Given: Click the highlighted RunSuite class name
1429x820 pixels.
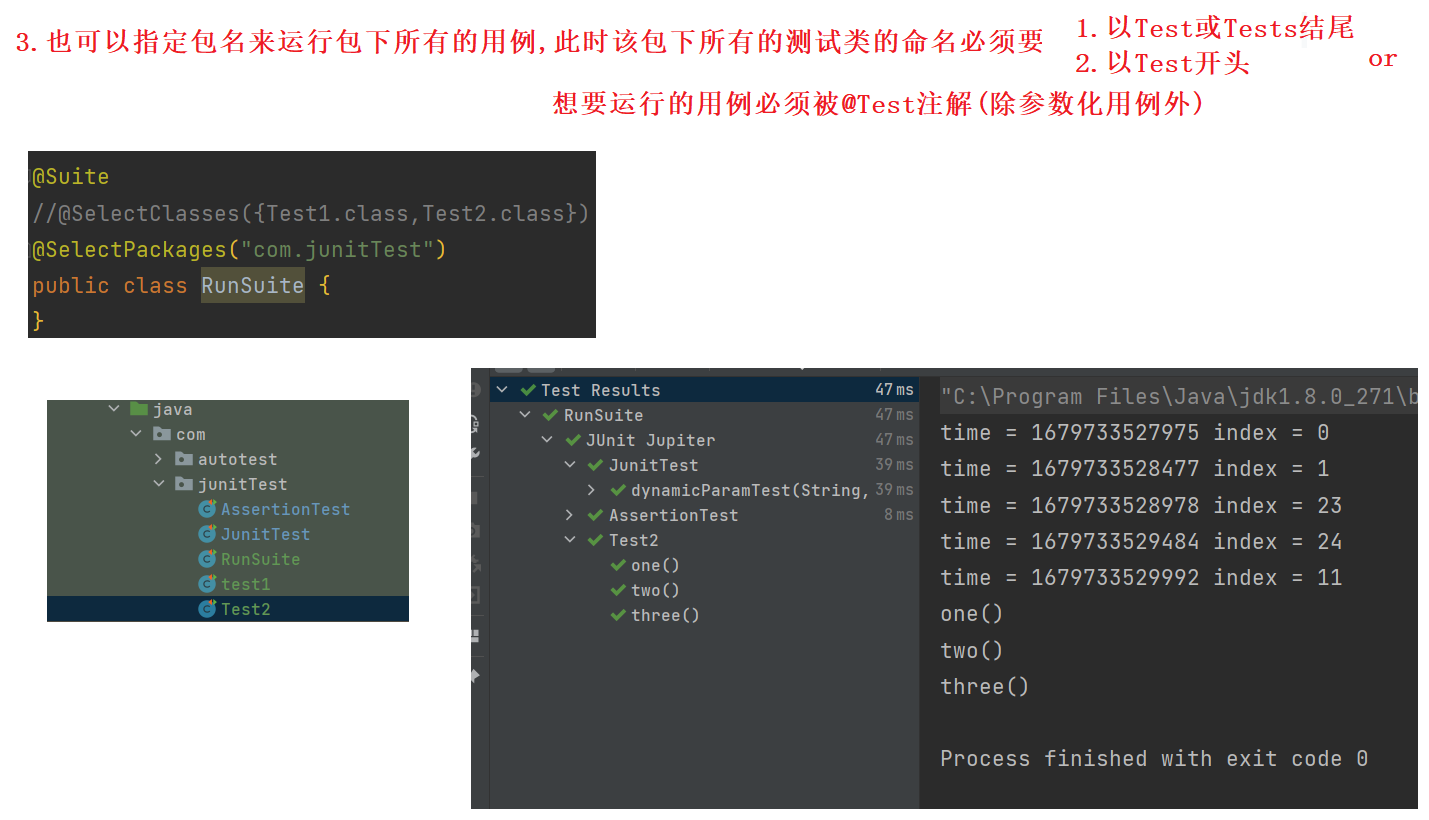Looking at the screenshot, I should point(253,286).
